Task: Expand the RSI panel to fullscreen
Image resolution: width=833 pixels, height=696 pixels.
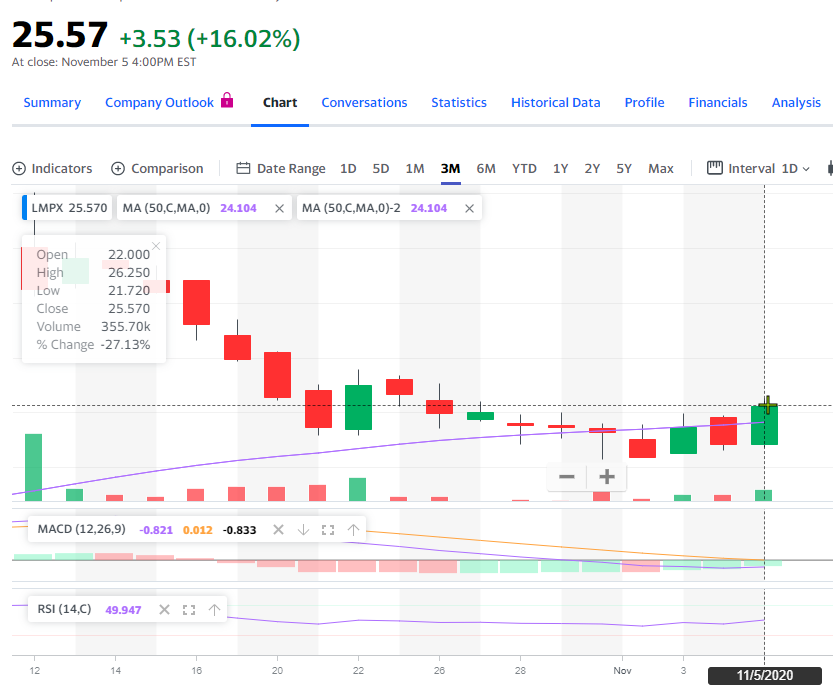Action: 189,608
